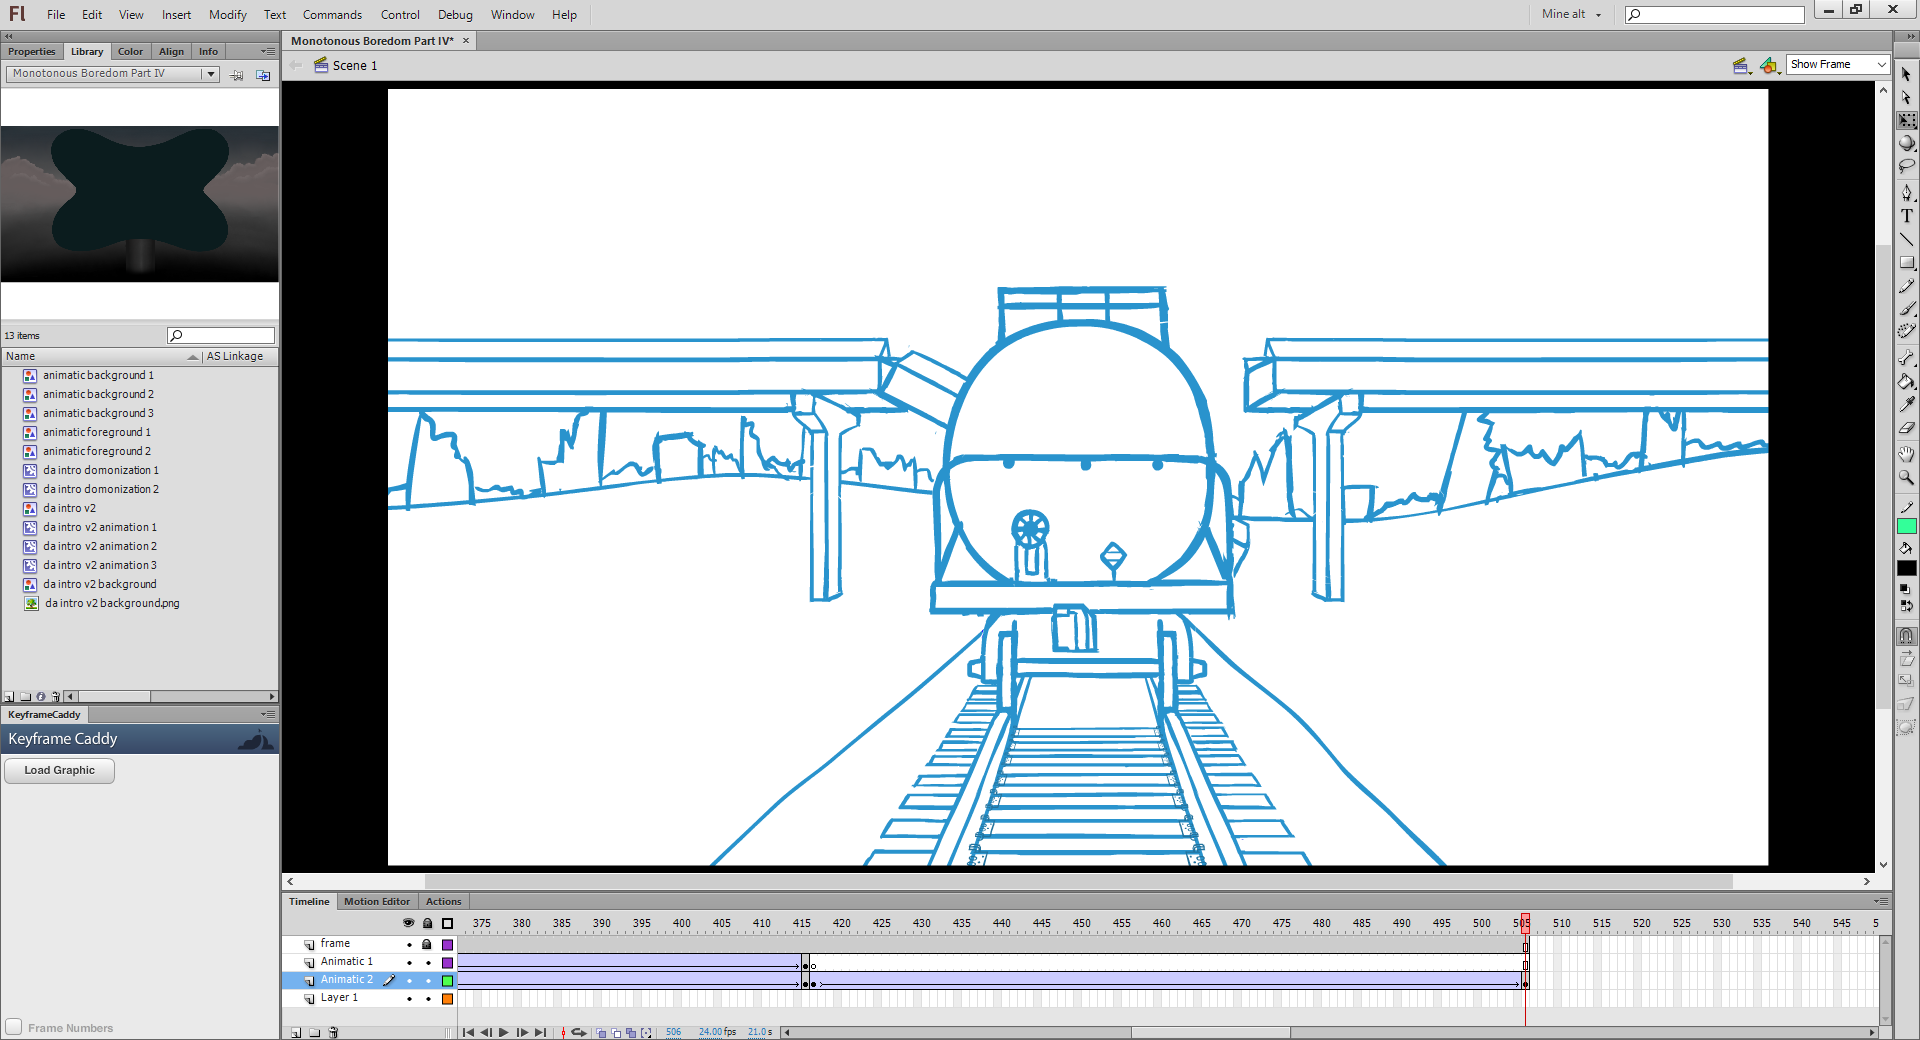Toggle loop playback button

tap(578, 1033)
